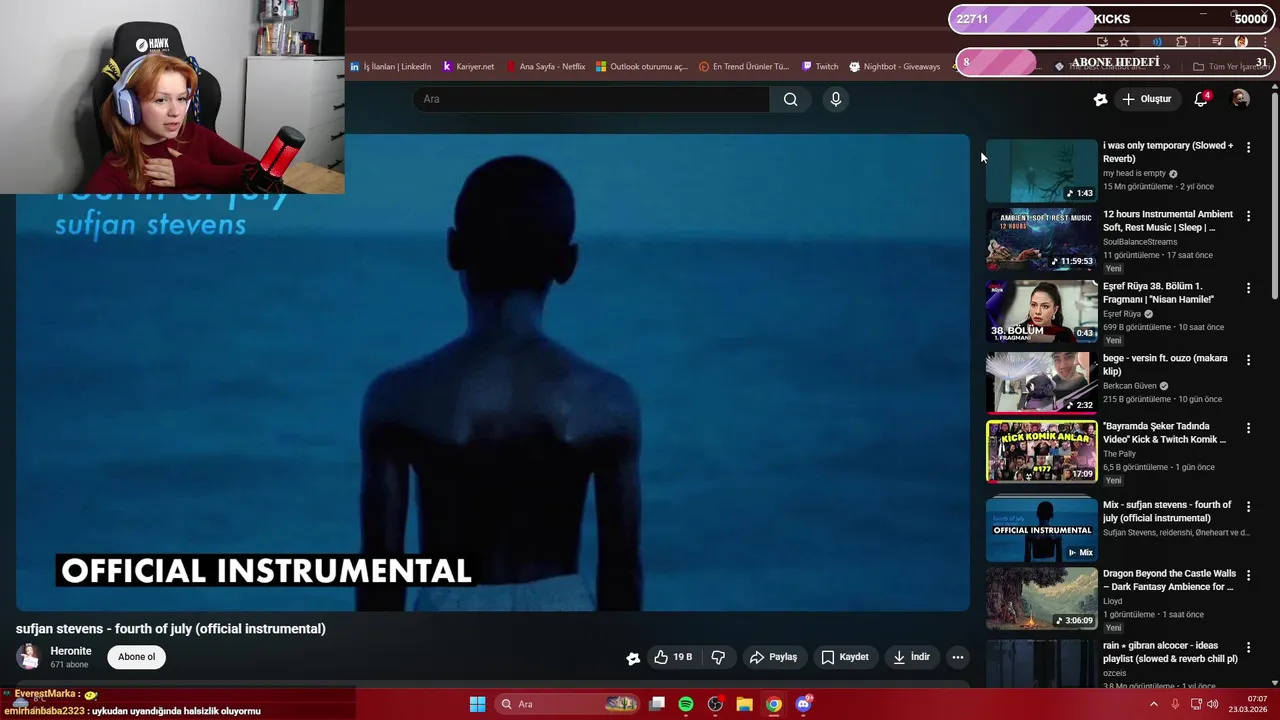Open YouTube notifications bell

tap(1202, 99)
